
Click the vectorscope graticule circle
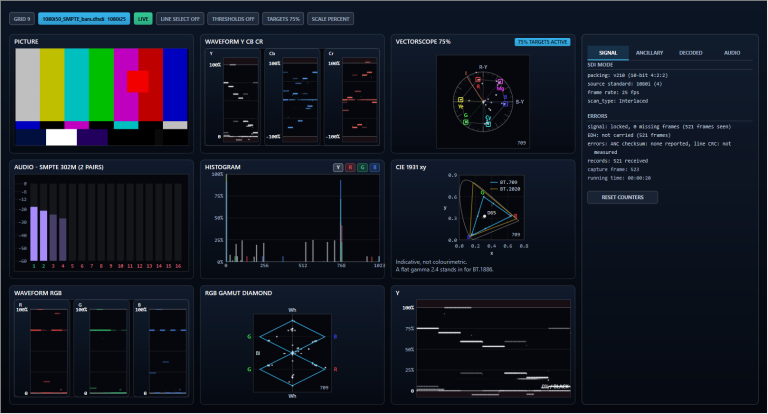483,101
